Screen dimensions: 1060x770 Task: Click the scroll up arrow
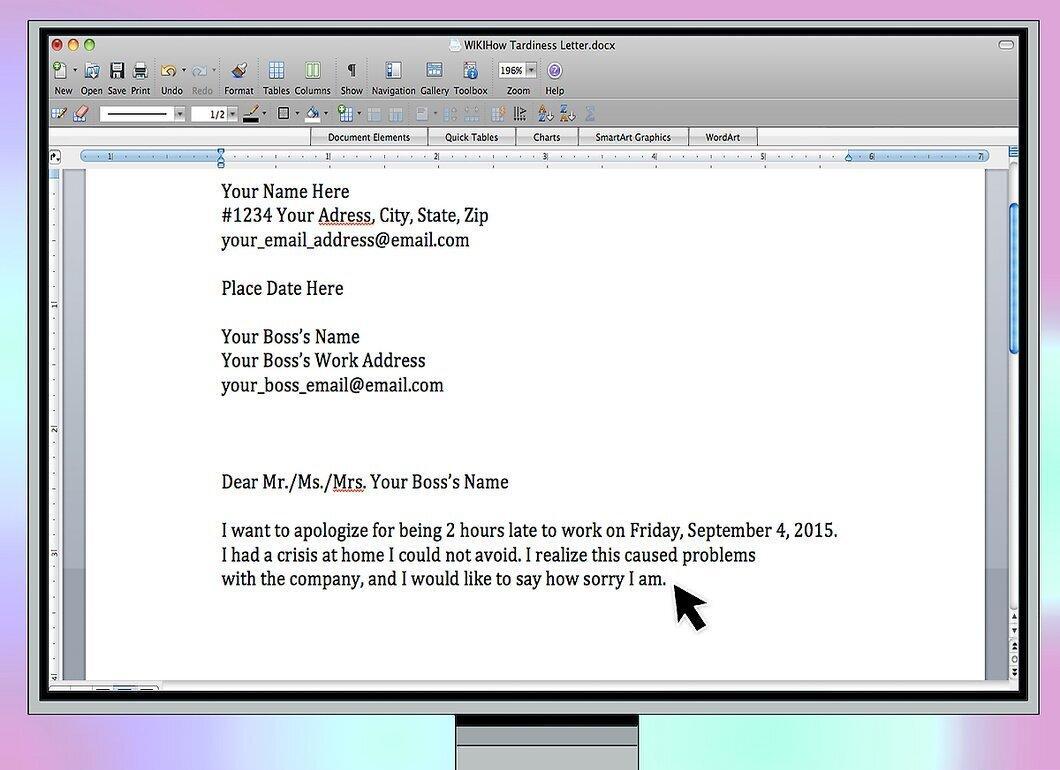pos(1014,617)
